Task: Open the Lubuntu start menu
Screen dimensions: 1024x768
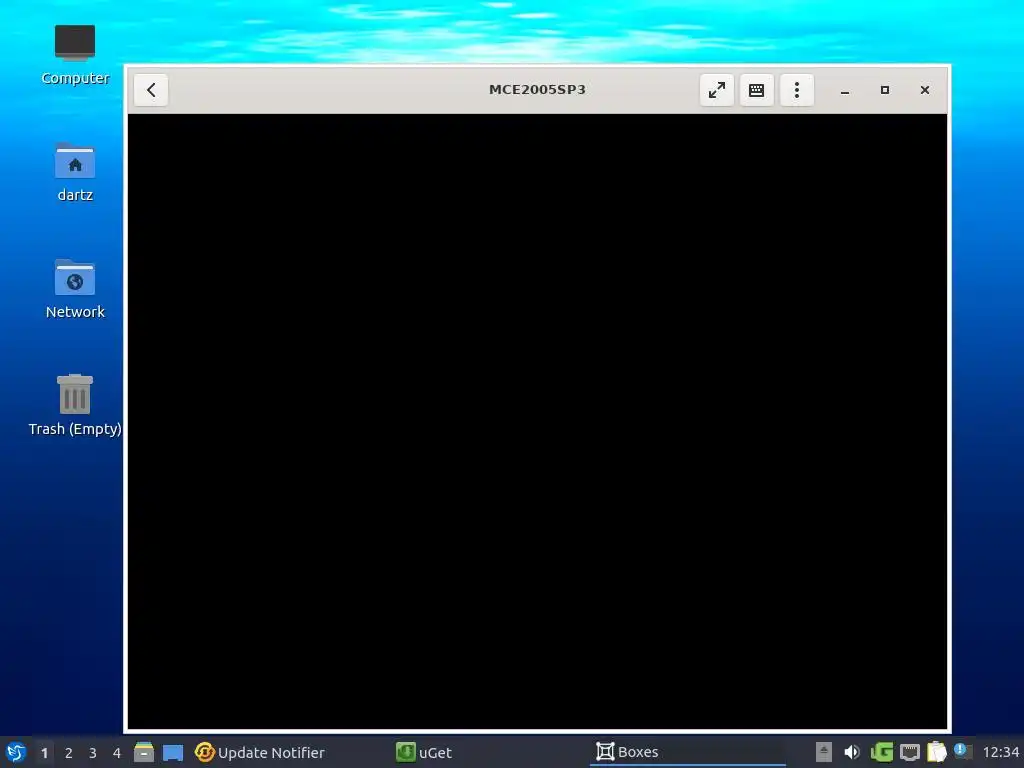Action: point(16,752)
